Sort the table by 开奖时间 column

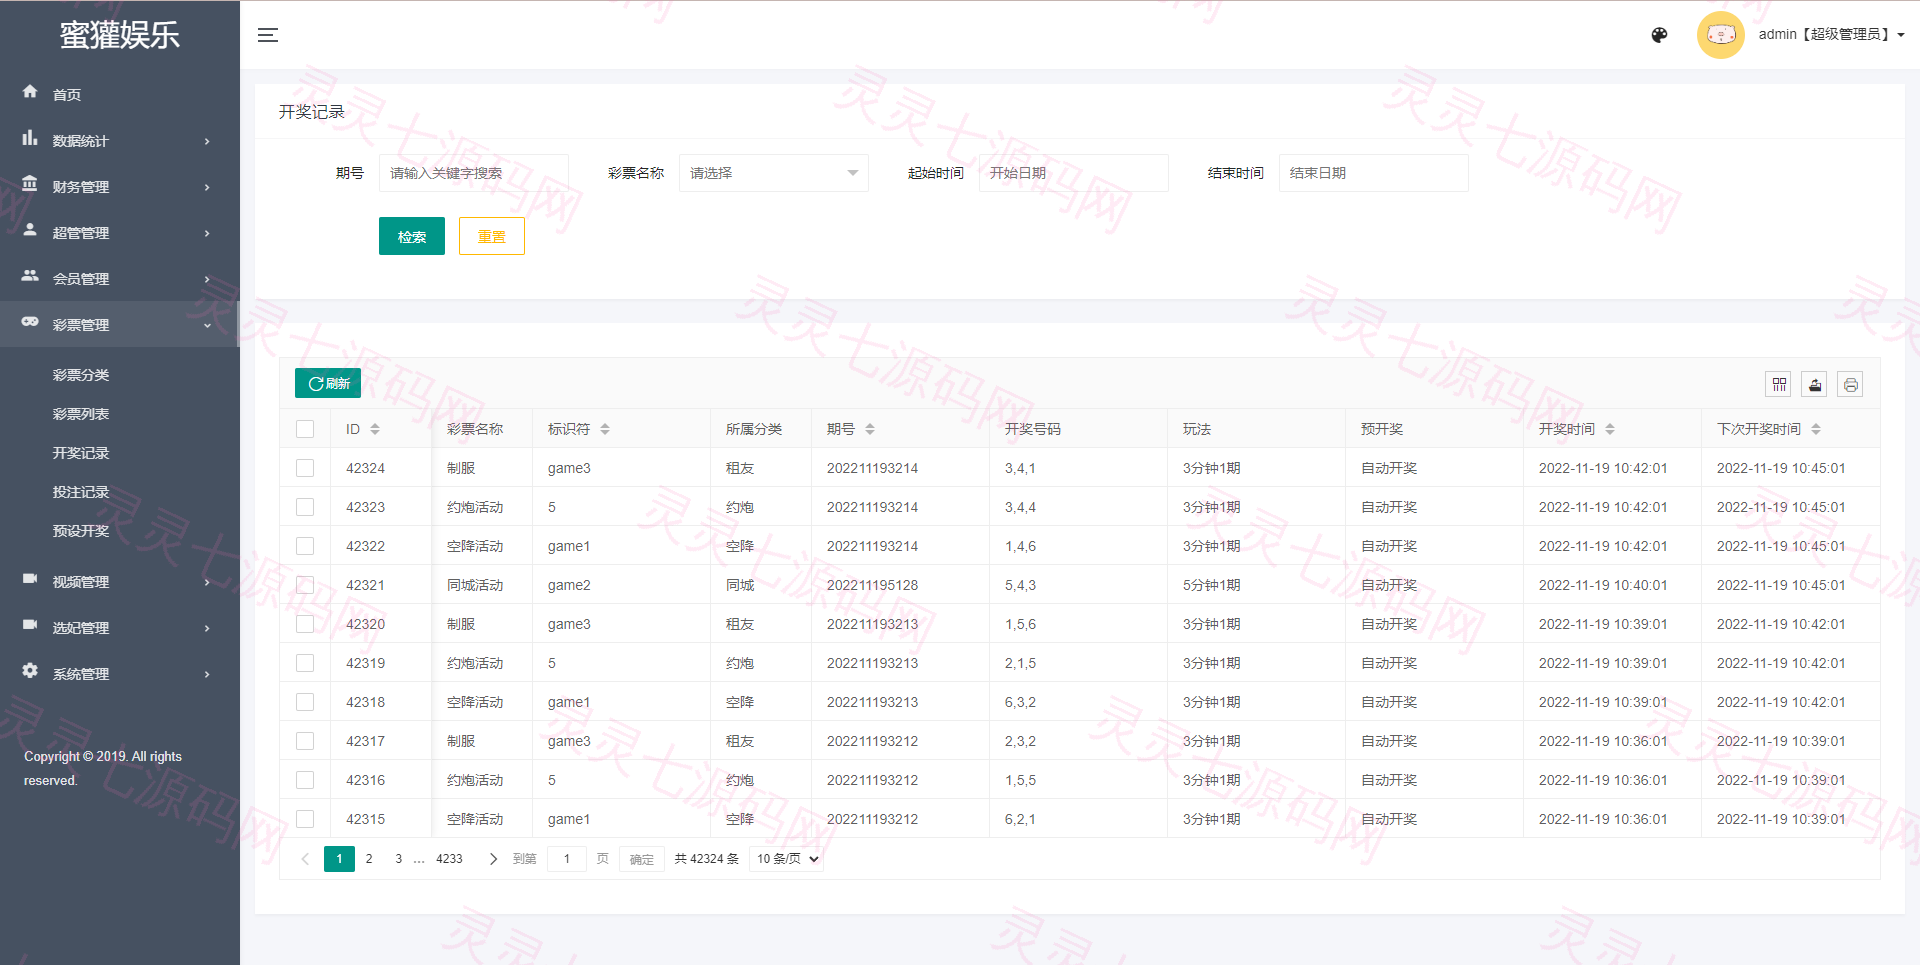click(x=1610, y=429)
